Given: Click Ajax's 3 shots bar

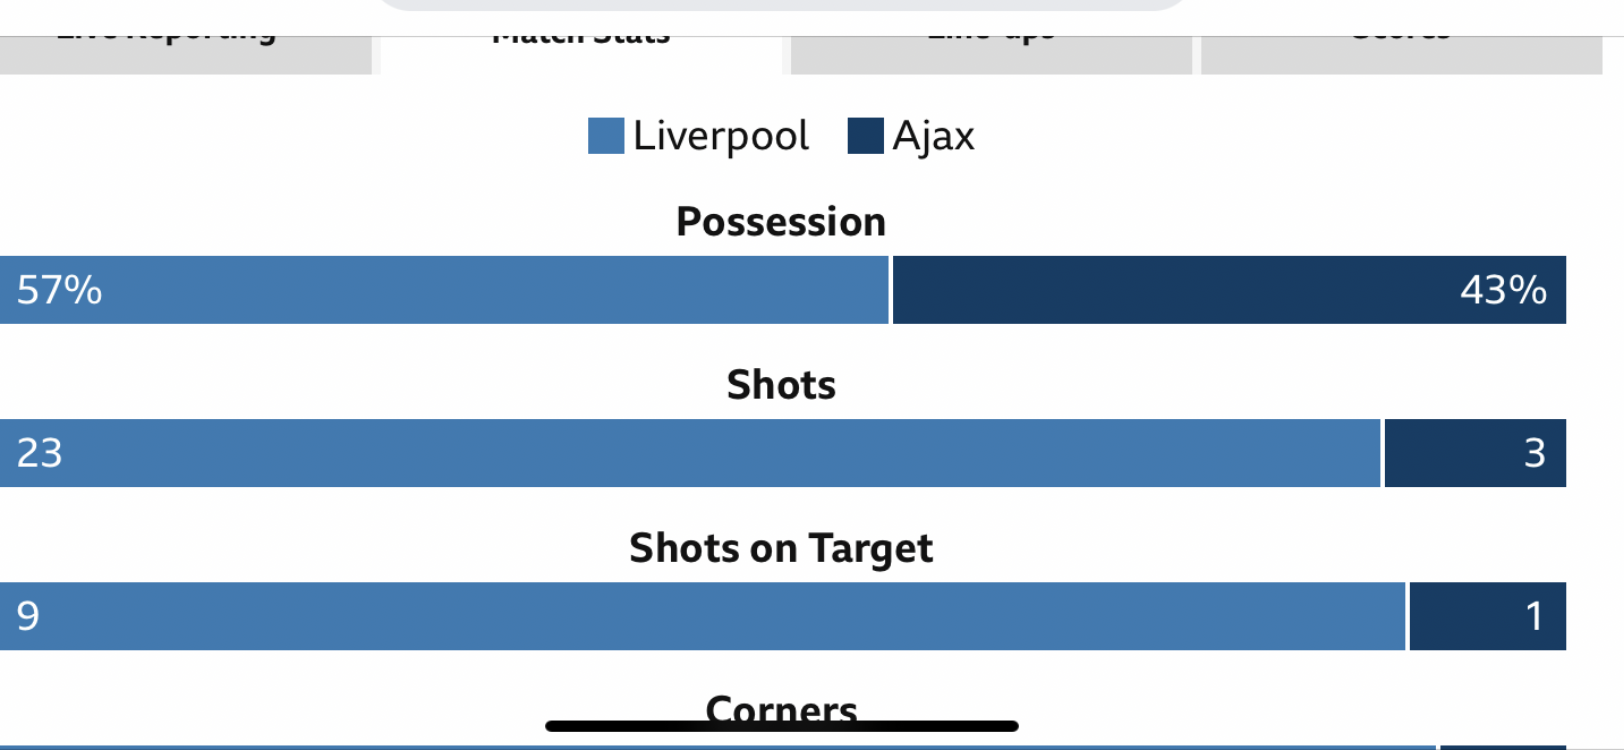Looking at the screenshot, I should click(x=1475, y=453).
